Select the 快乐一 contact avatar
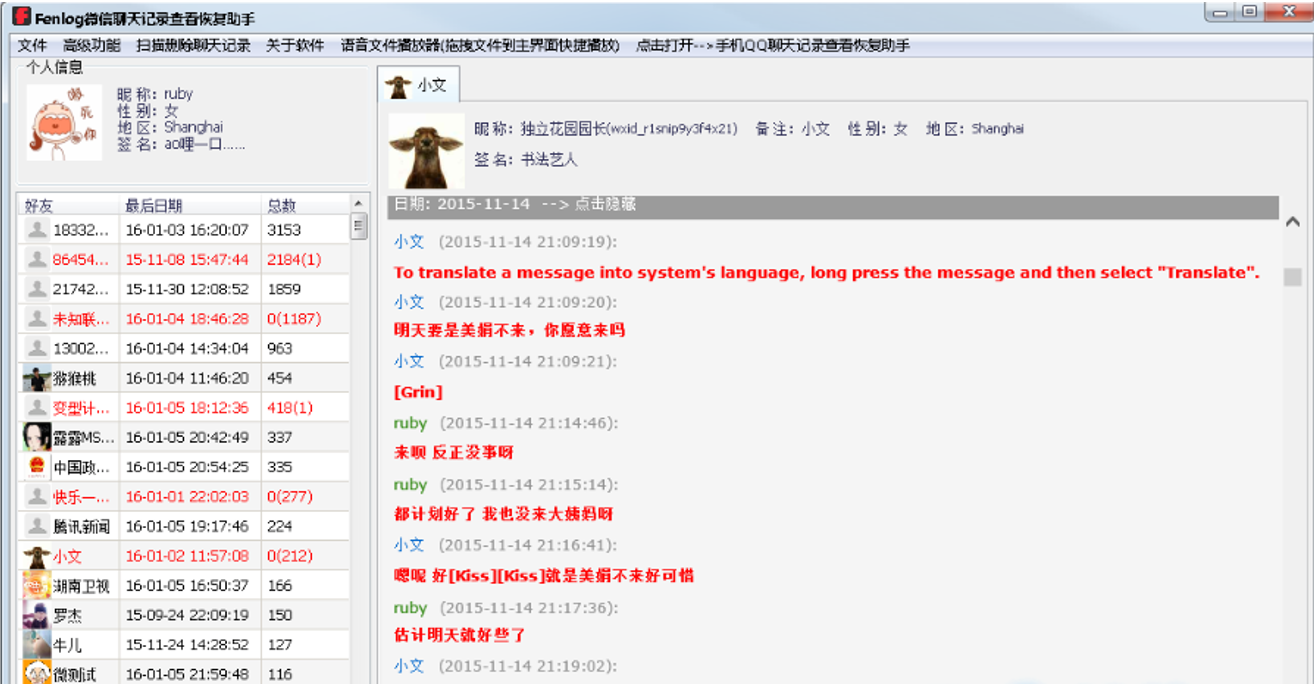The width and height of the screenshot is (1314, 684). [x=37, y=496]
